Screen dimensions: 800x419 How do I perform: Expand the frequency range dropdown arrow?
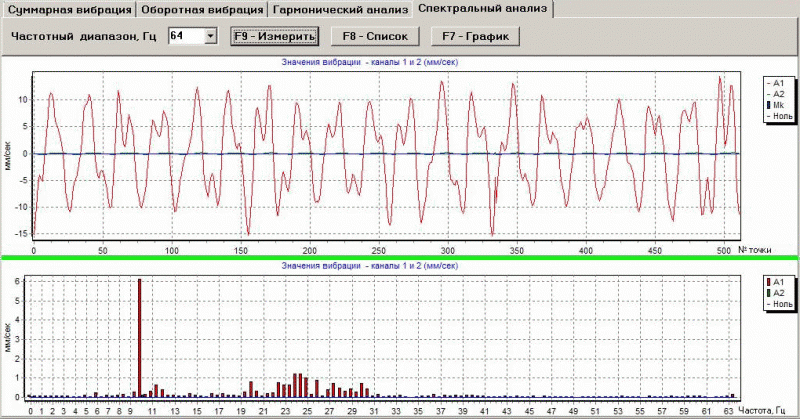click(211, 36)
